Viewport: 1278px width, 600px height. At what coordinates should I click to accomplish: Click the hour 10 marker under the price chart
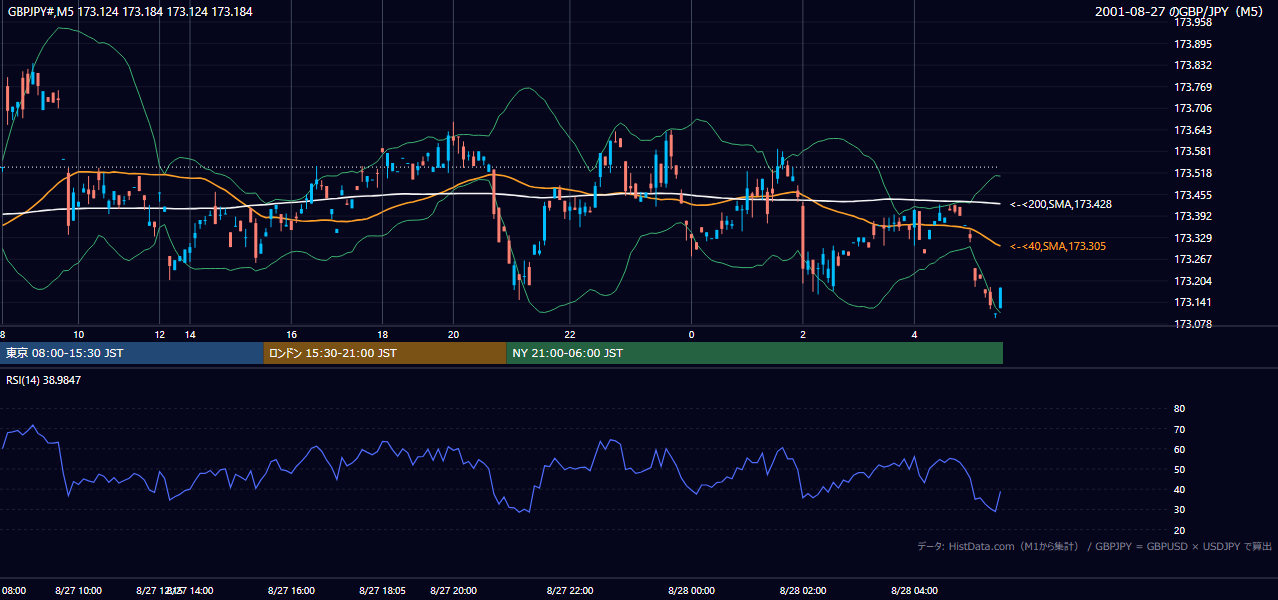78,334
